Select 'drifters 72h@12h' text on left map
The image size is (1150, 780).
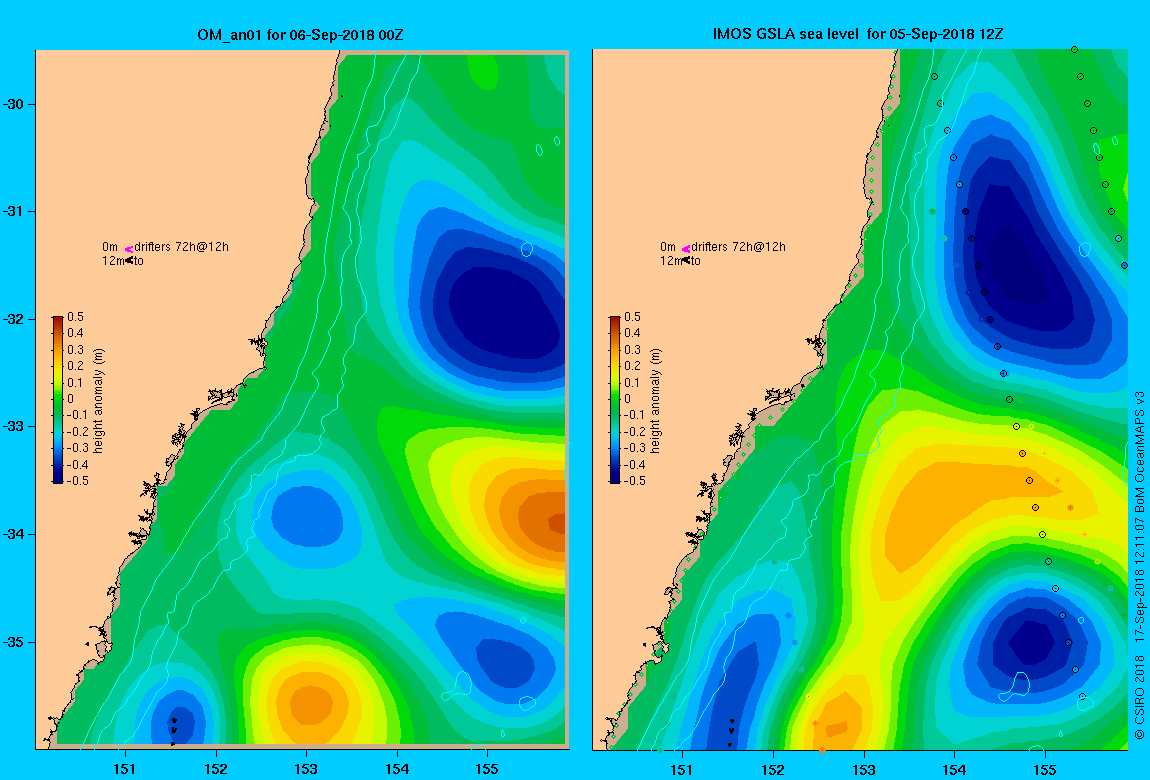pos(181,247)
